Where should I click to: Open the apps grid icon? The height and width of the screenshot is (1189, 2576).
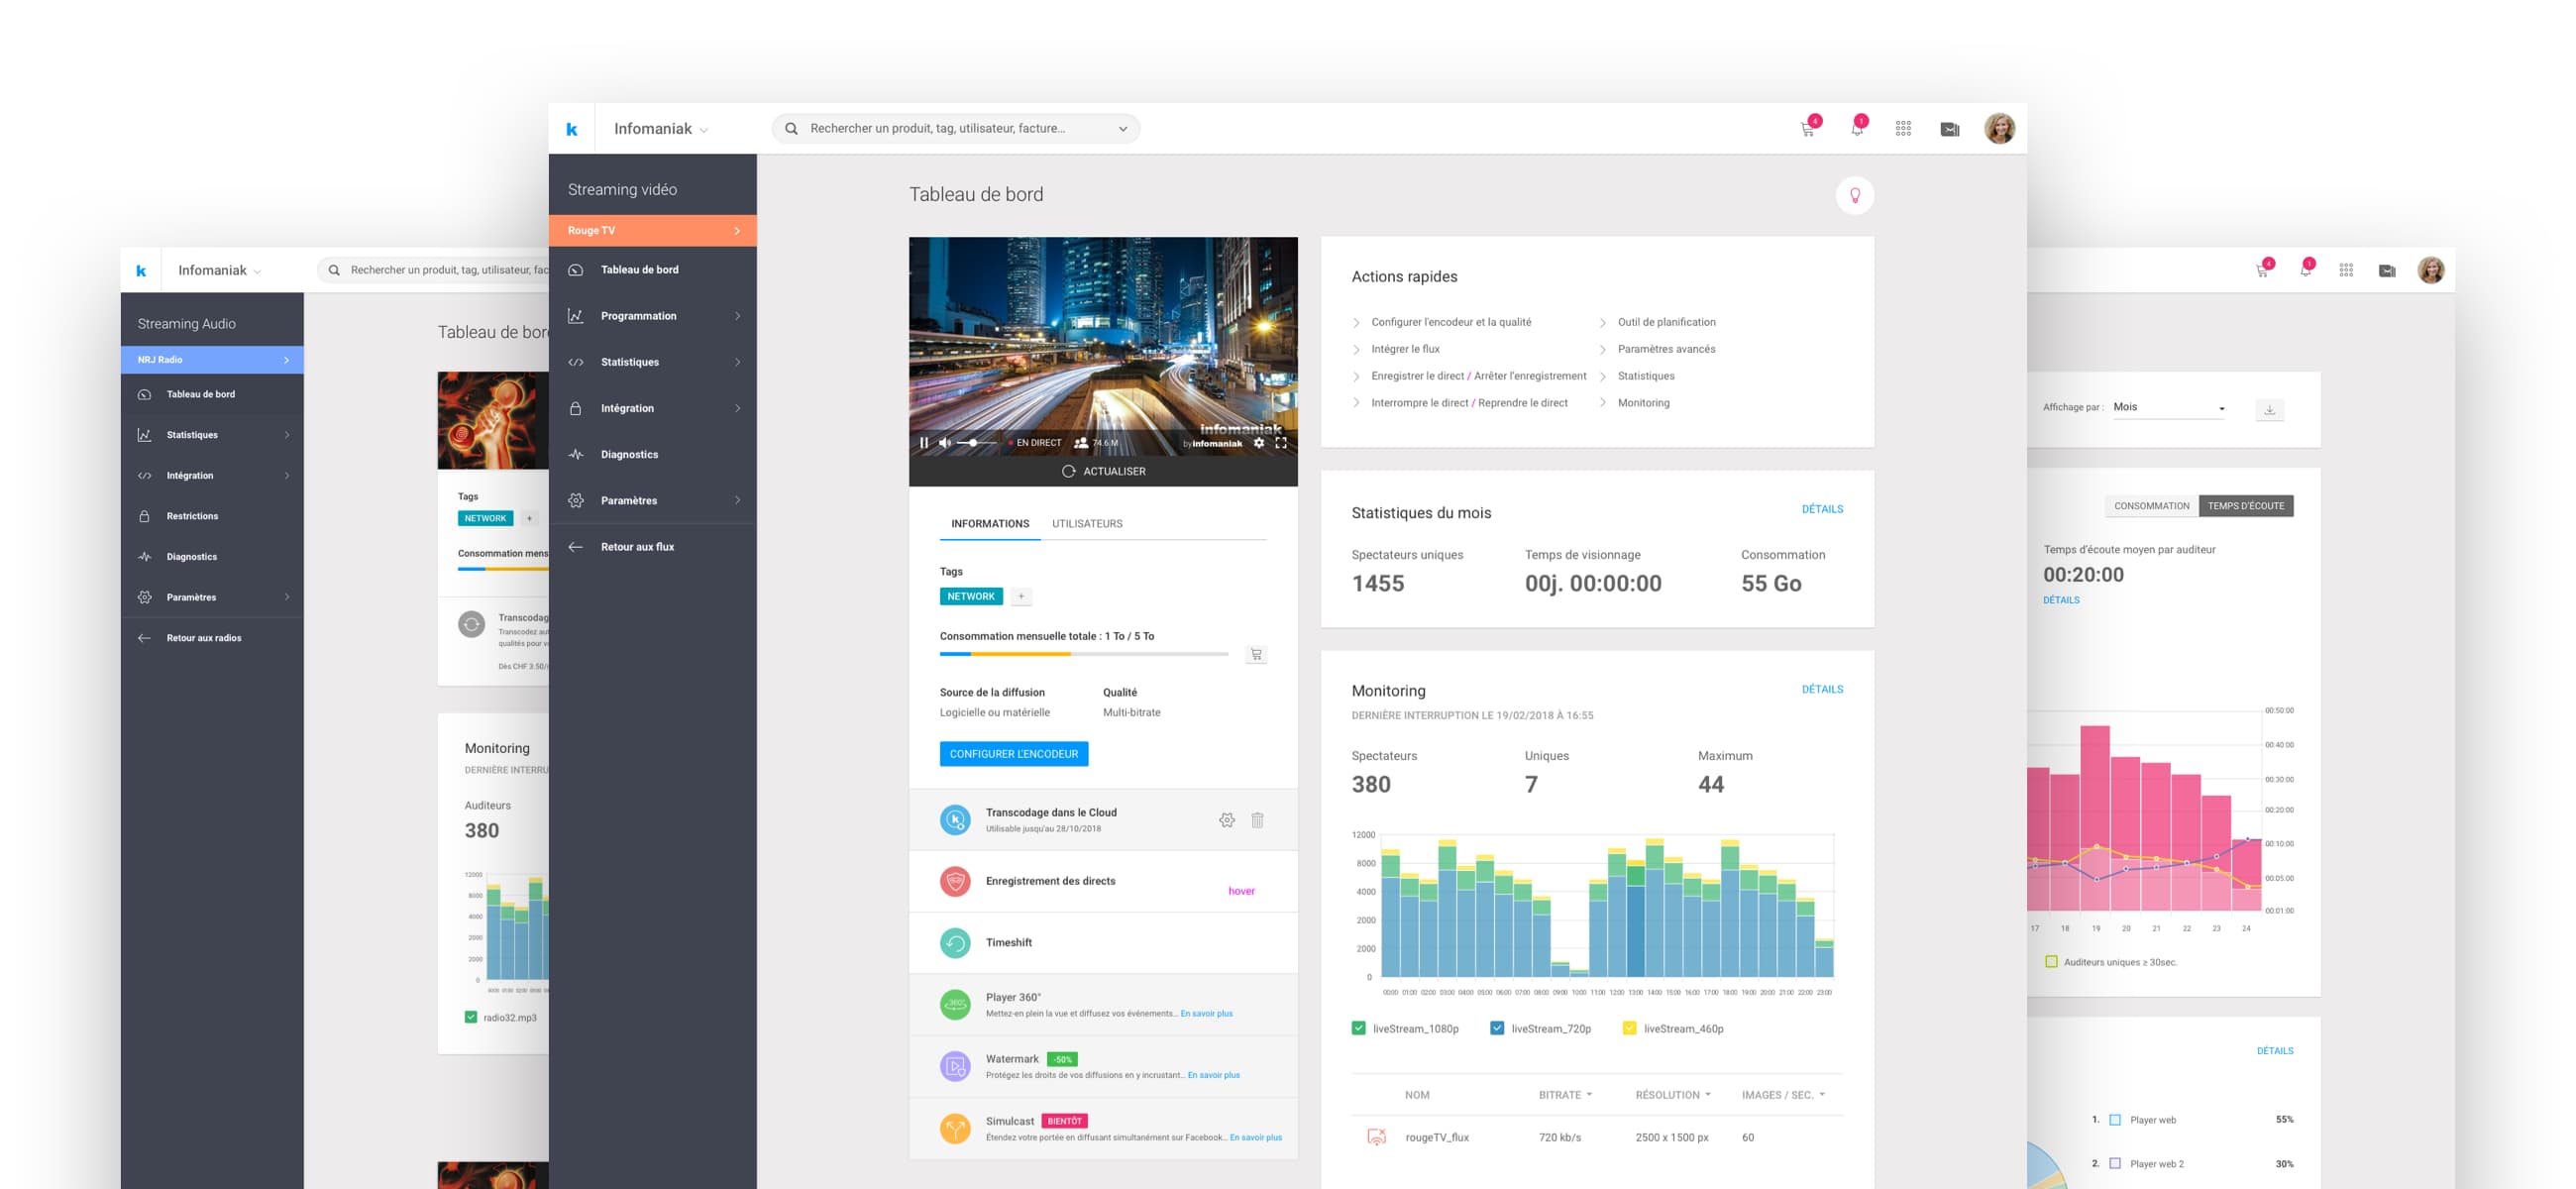click(1902, 129)
